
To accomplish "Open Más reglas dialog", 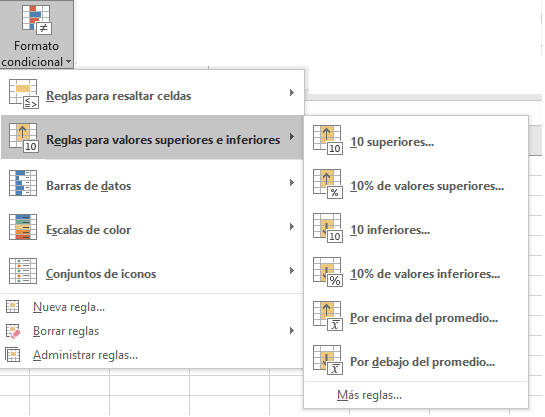I will click(416, 395).
